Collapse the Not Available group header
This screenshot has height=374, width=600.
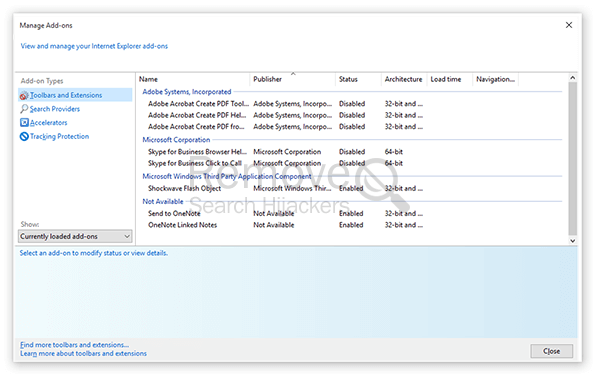click(x=163, y=201)
